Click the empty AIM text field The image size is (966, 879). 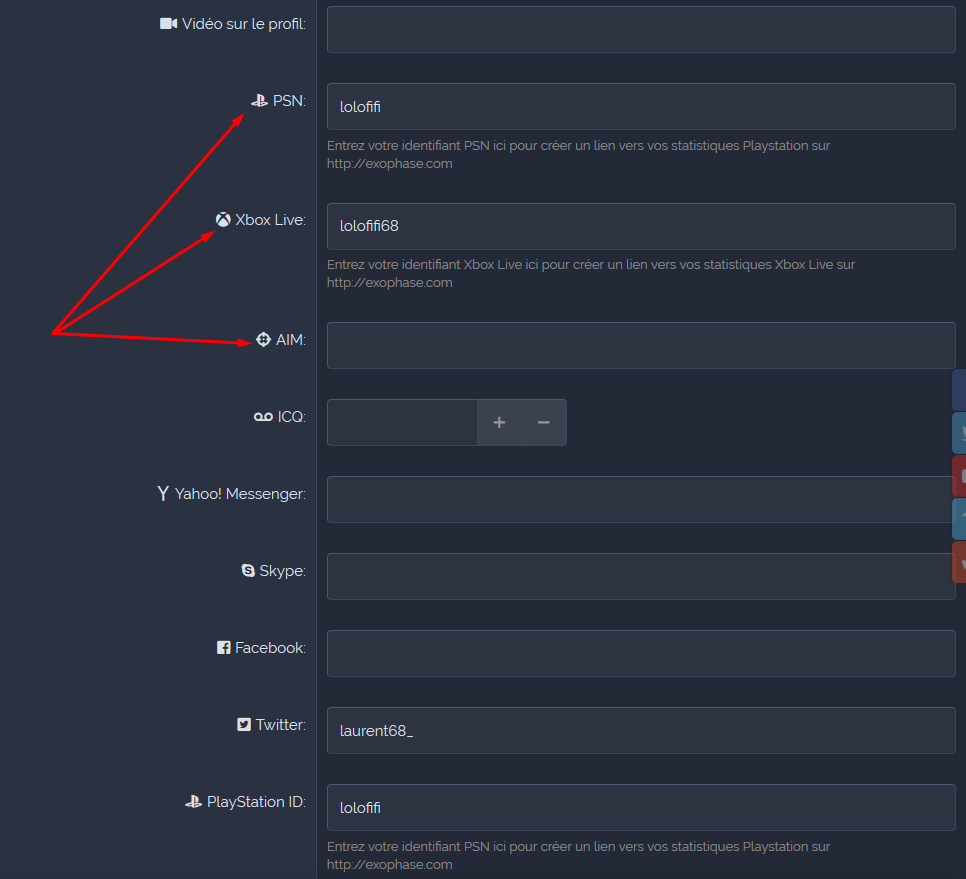[641, 346]
